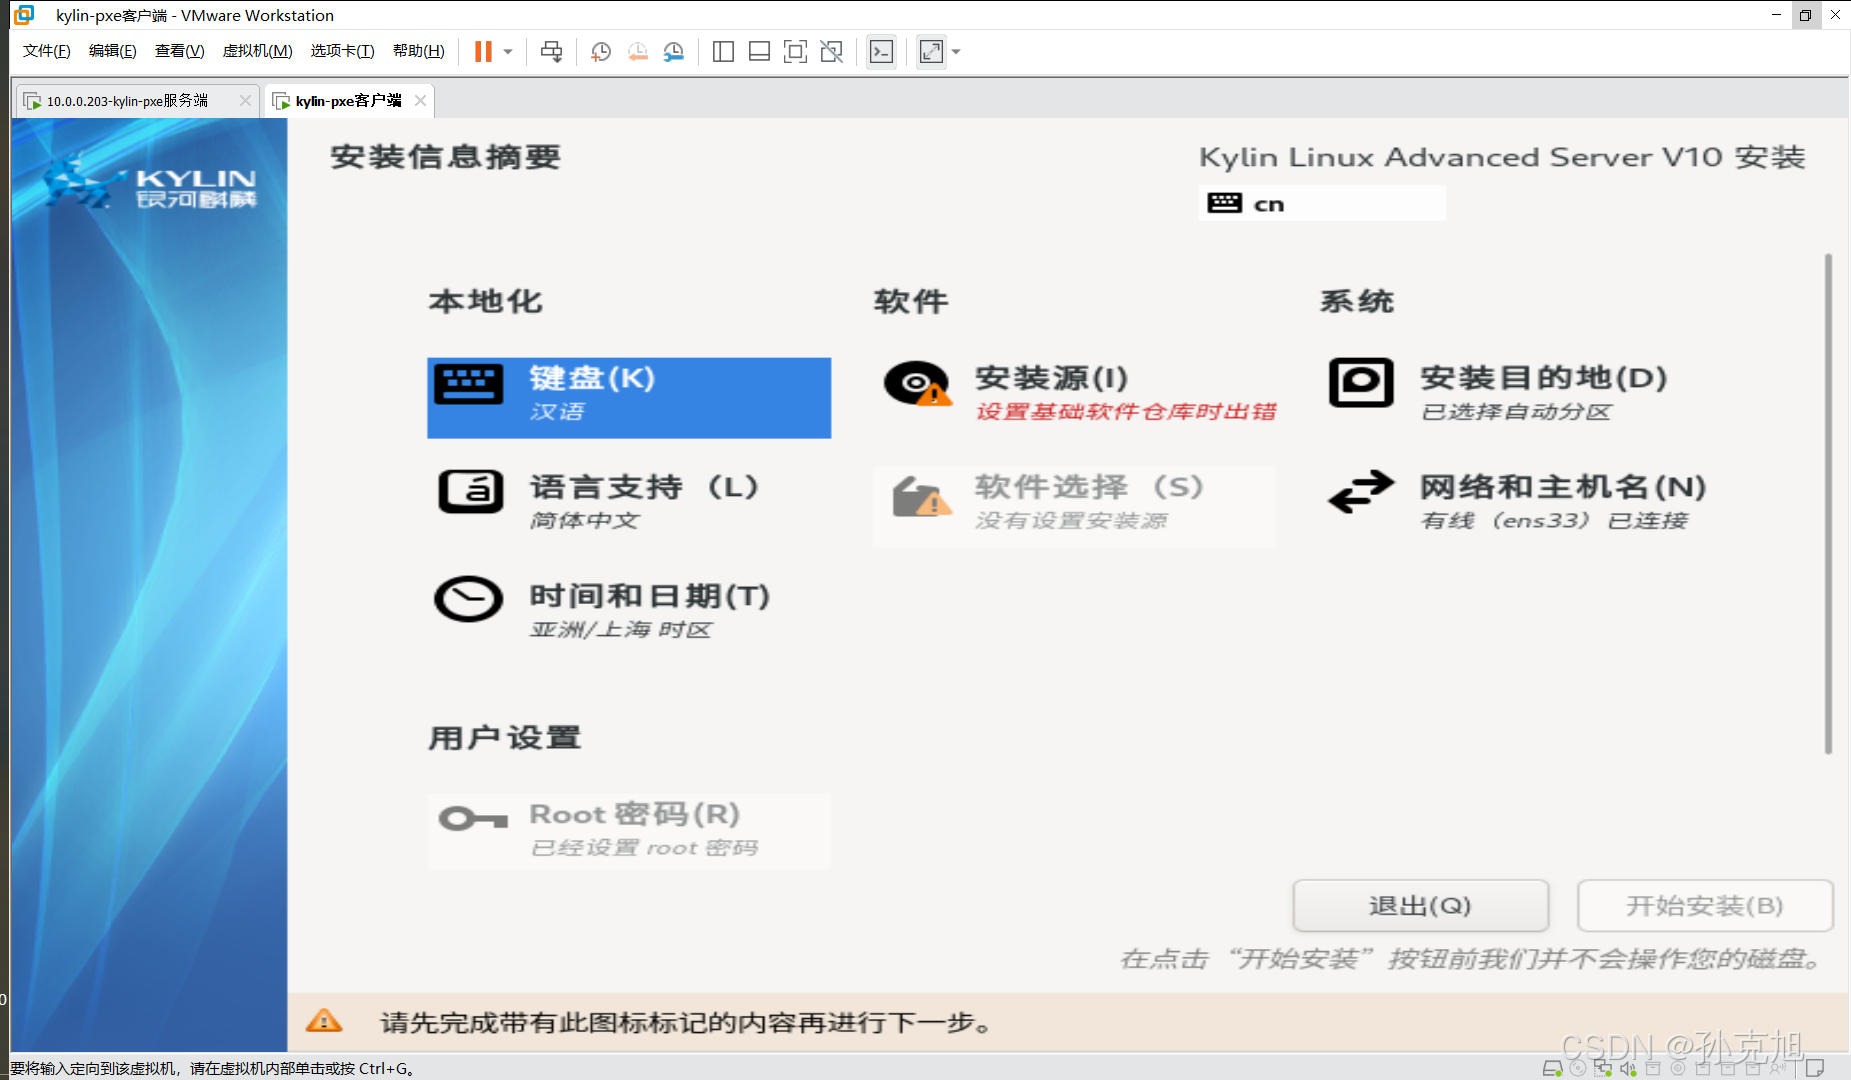Click the disk icon beside 安装目的地
This screenshot has height=1080, width=1851.
tap(1361, 383)
